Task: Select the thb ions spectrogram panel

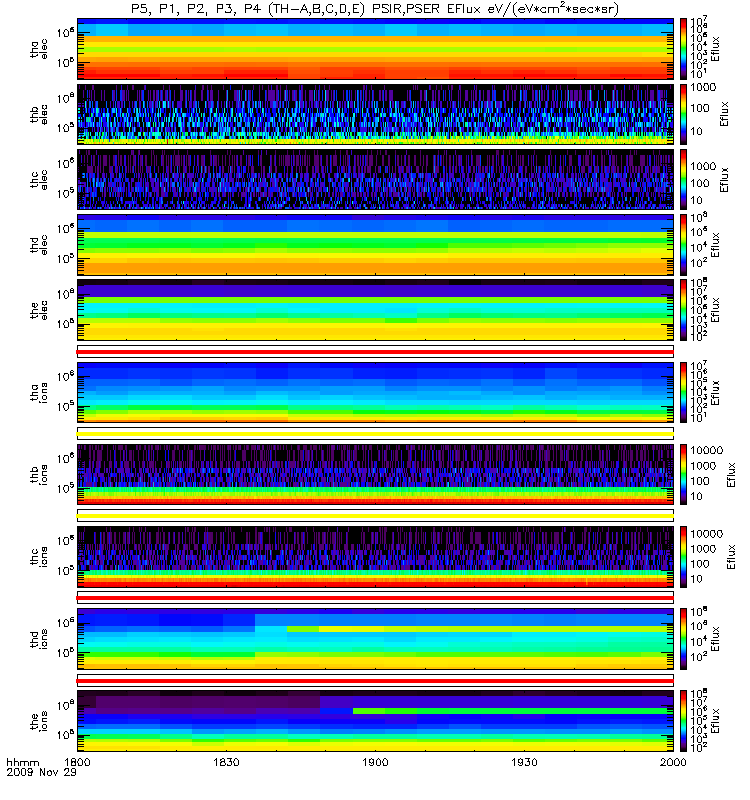Action: (x=375, y=474)
